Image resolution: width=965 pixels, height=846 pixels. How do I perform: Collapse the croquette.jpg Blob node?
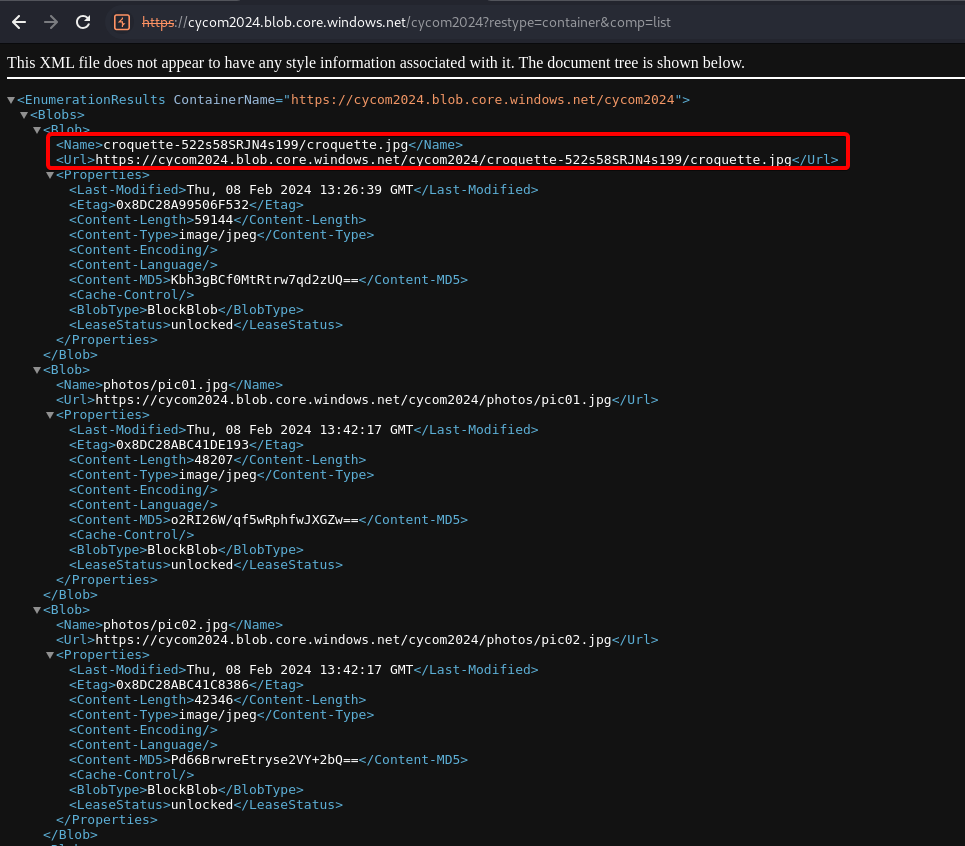[x=37, y=130]
